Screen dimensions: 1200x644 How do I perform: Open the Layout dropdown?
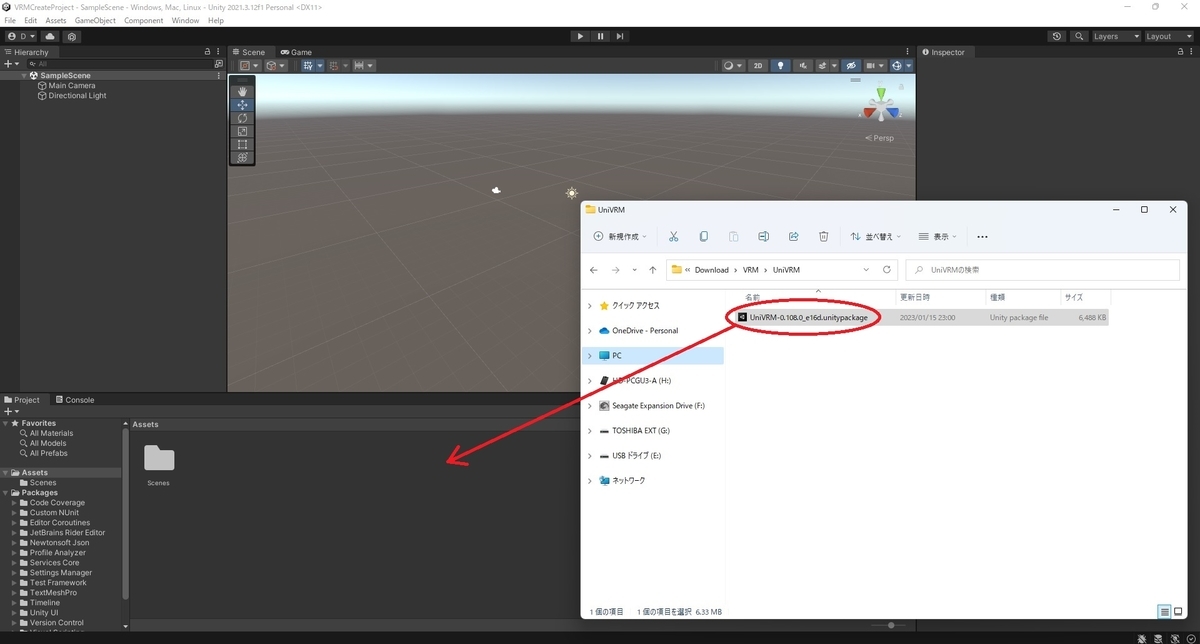coord(1169,36)
